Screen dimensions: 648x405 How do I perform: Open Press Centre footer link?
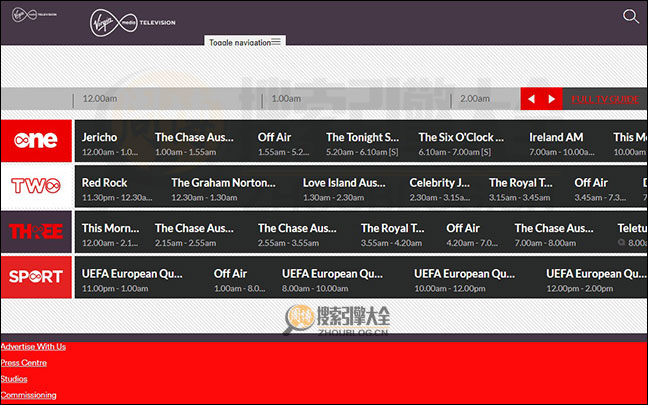pyautogui.click(x=24, y=363)
